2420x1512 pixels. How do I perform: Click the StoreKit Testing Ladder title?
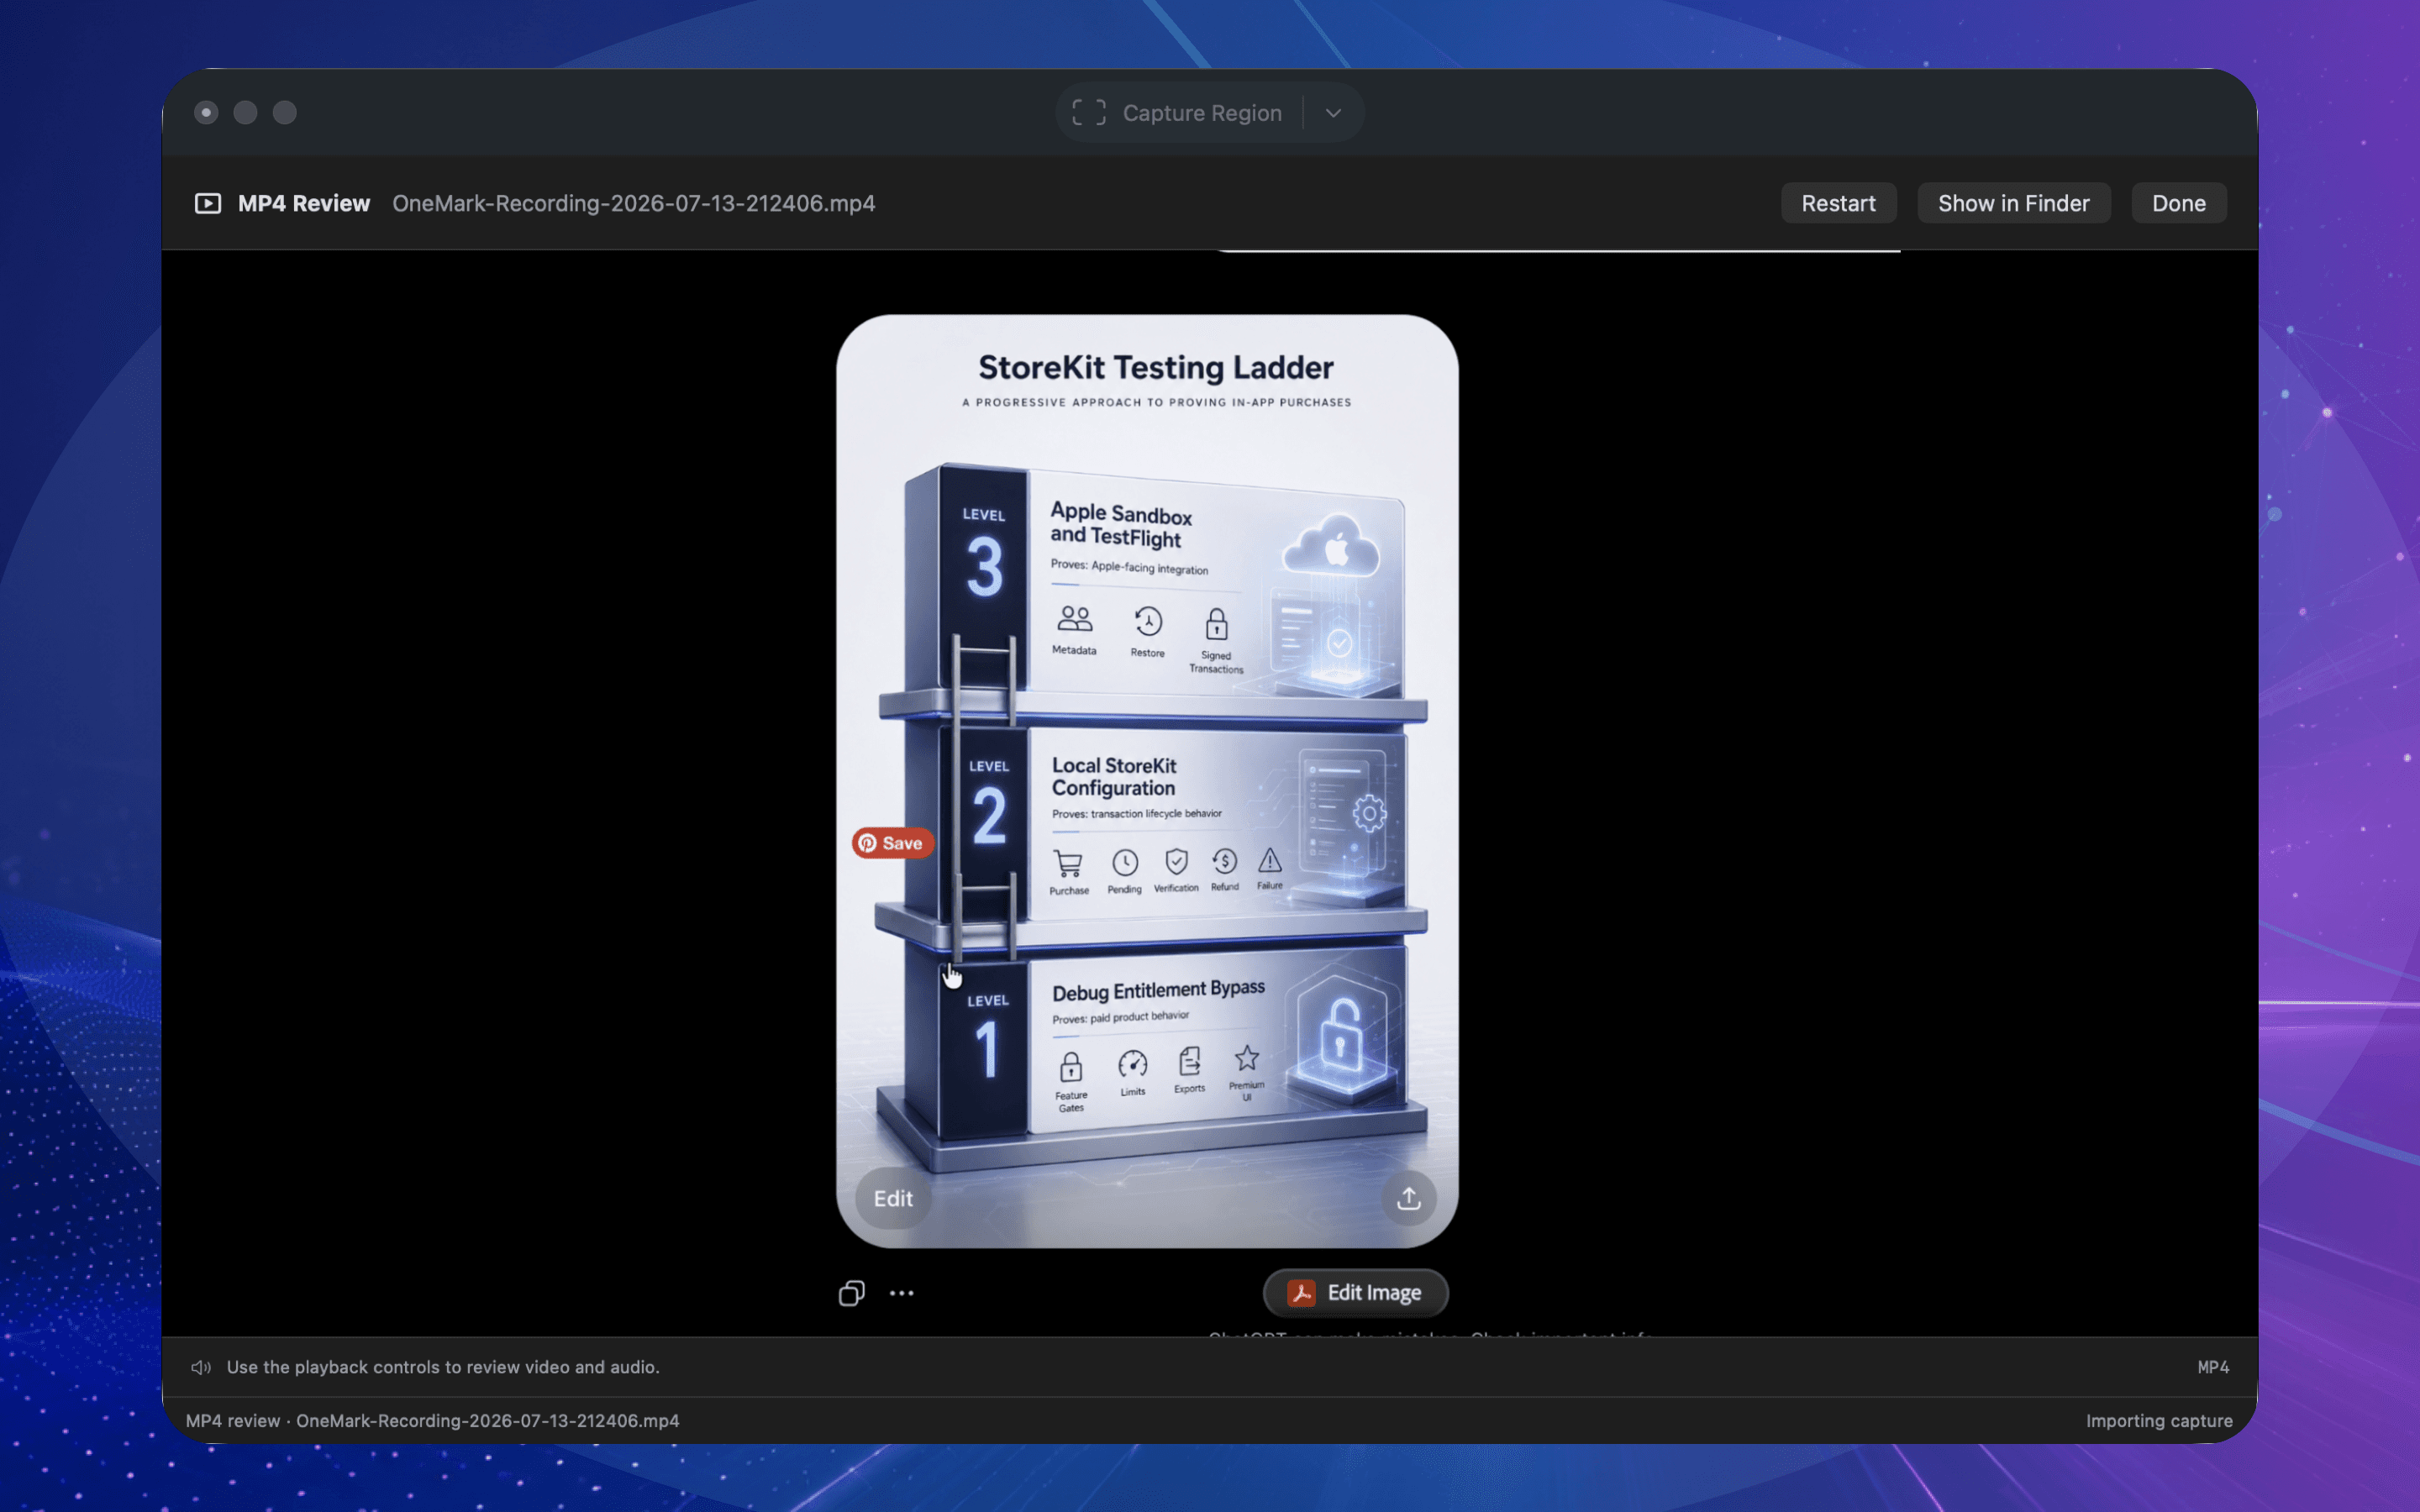pos(1155,367)
